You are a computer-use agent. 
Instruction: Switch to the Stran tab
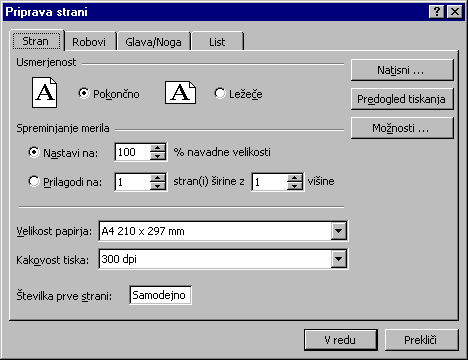tap(36, 41)
